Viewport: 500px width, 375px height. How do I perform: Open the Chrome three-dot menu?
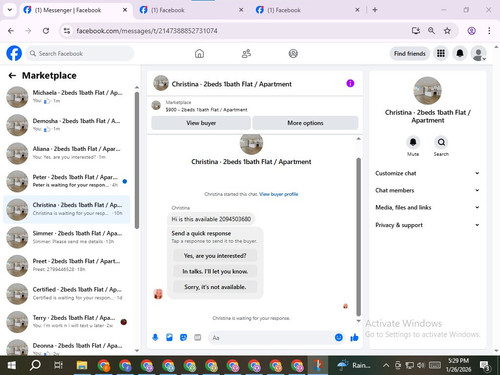tap(489, 31)
